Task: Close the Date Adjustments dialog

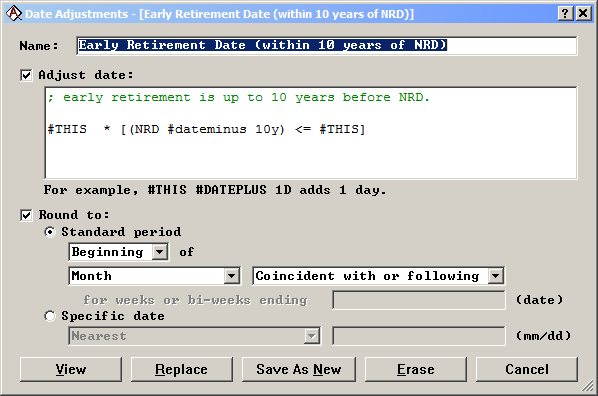Action: click(583, 13)
